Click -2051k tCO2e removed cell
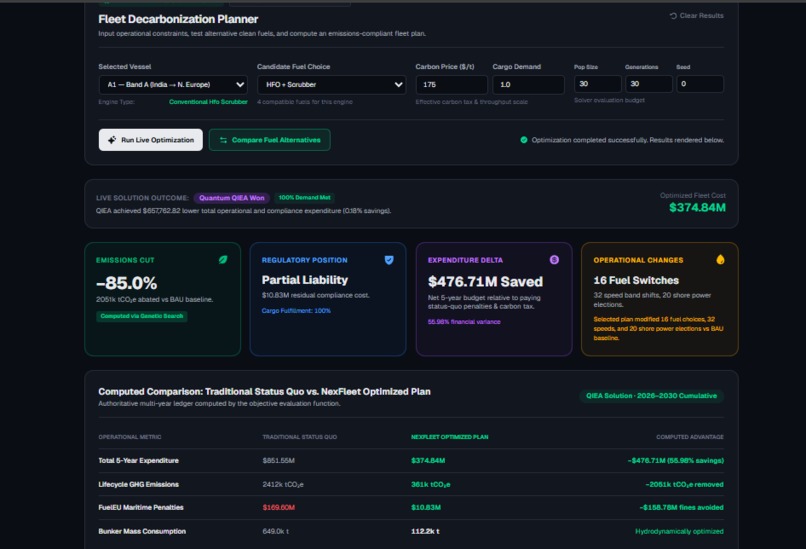This screenshot has height=549, width=806. click(x=684, y=484)
